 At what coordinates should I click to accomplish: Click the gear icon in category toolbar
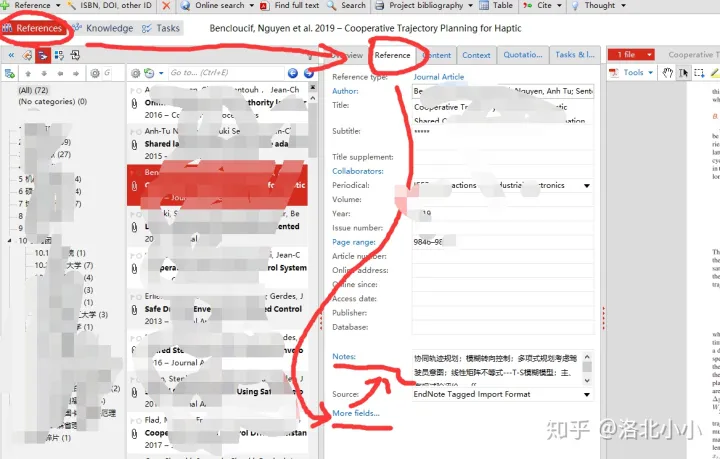pos(95,73)
